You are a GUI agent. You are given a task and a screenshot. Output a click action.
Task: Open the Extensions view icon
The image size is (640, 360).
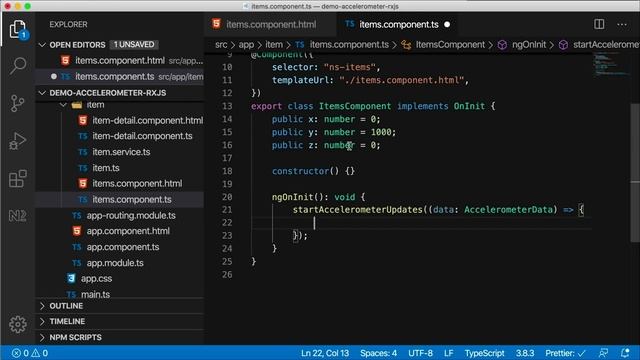[x=18, y=178]
